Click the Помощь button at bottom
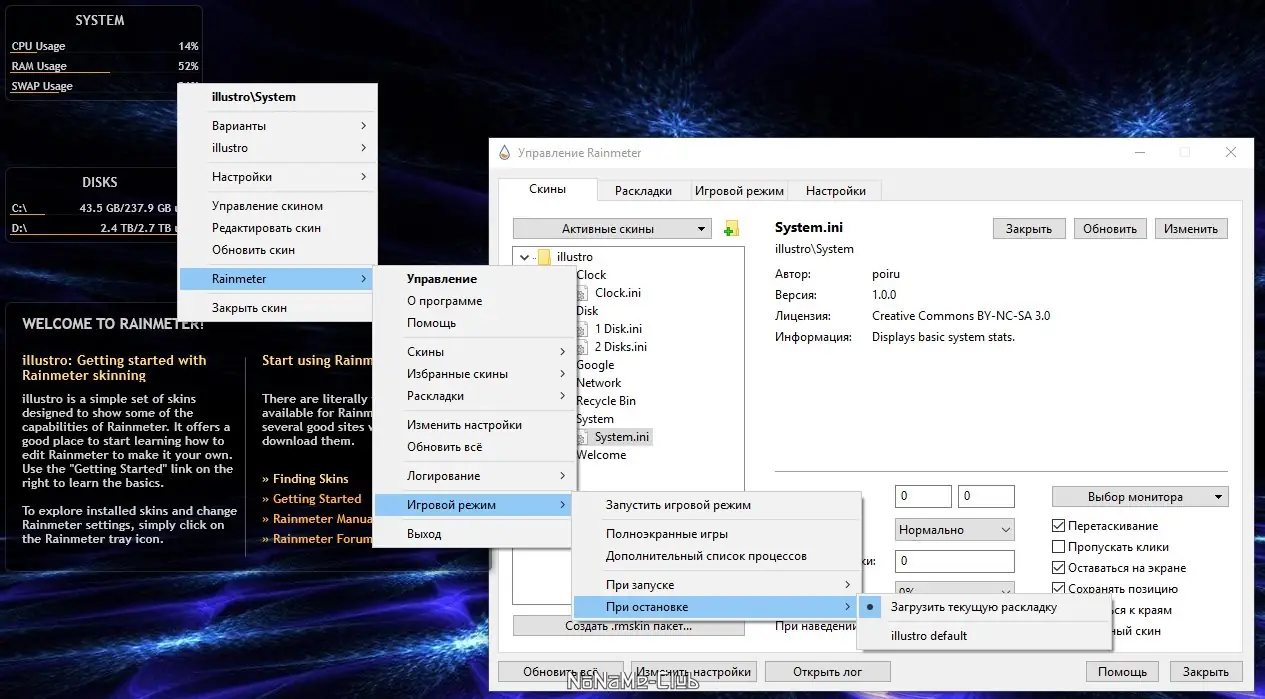 click(x=1121, y=672)
